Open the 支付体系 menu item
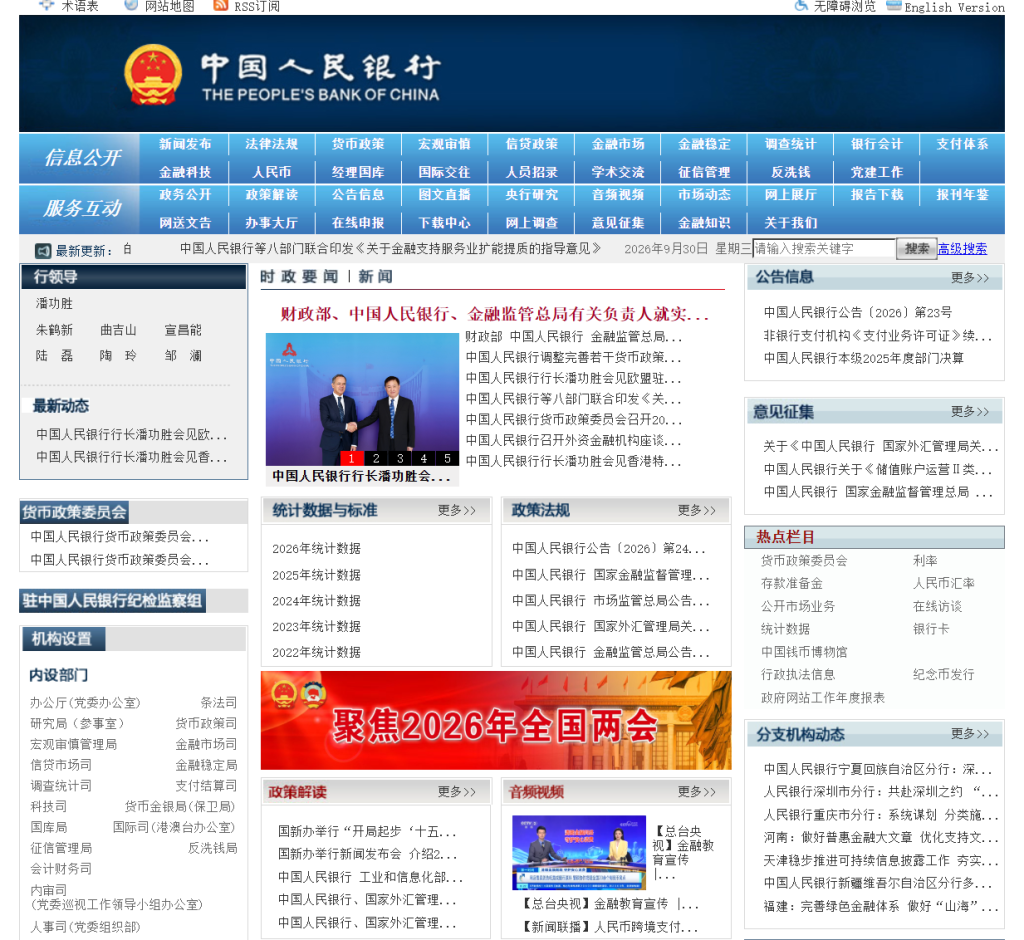This screenshot has height=940, width=1024. pyautogui.click(x=962, y=144)
